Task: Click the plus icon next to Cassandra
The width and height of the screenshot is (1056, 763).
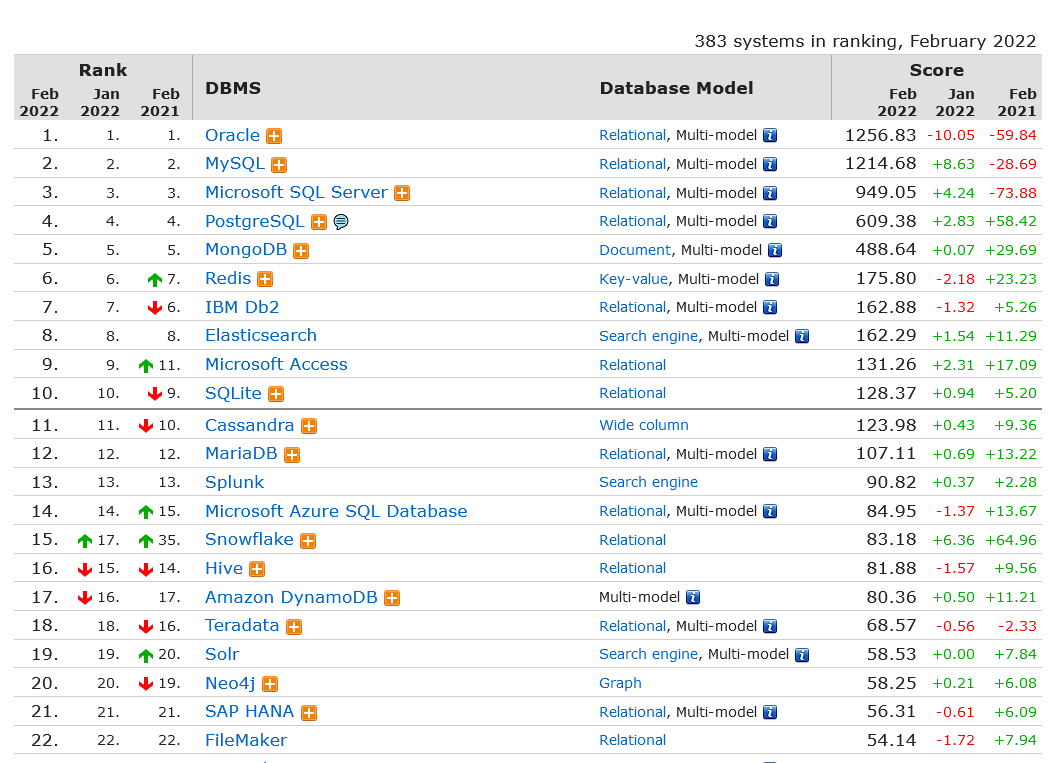Action: click(x=309, y=426)
